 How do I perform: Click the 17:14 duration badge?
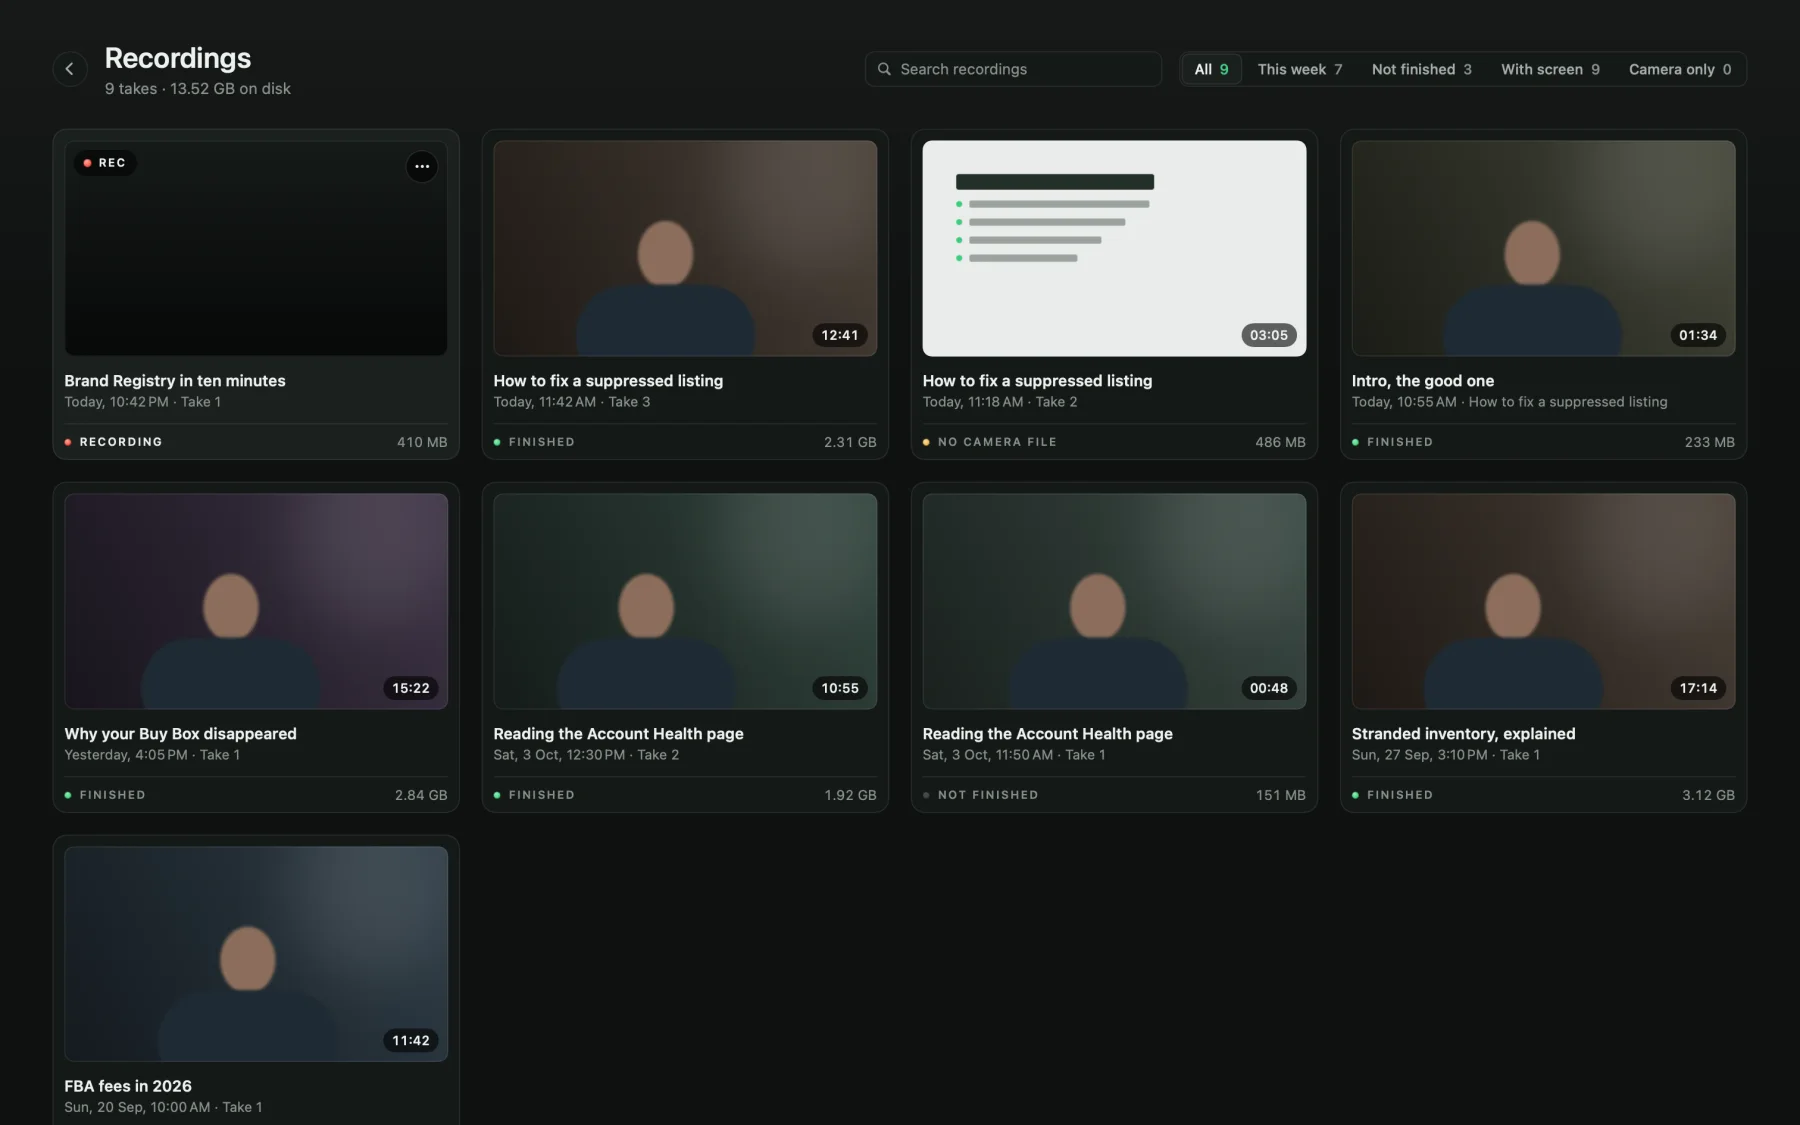(x=1698, y=688)
